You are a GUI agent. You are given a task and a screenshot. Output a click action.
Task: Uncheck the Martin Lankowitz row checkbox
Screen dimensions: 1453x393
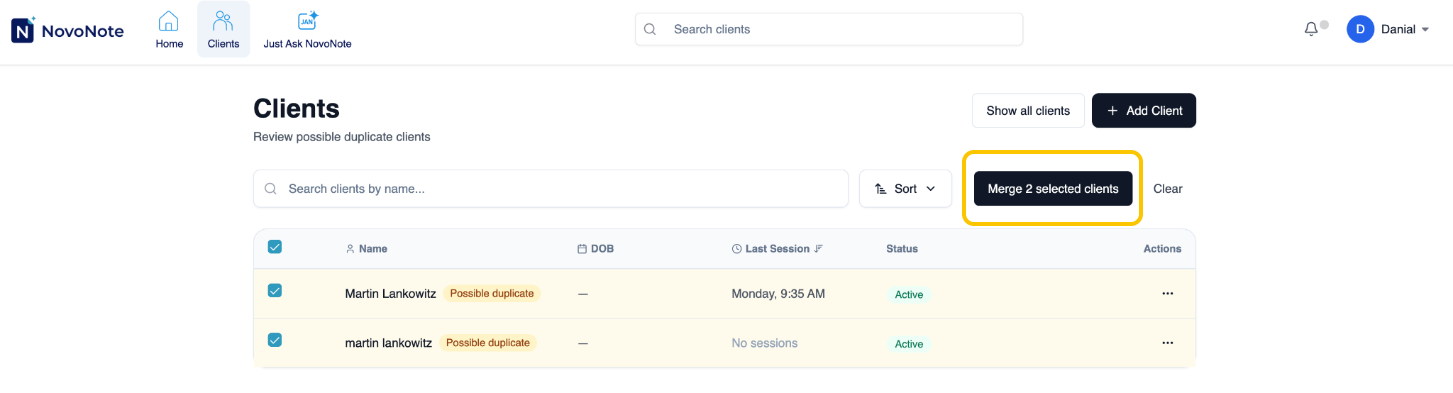click(275, 291)
